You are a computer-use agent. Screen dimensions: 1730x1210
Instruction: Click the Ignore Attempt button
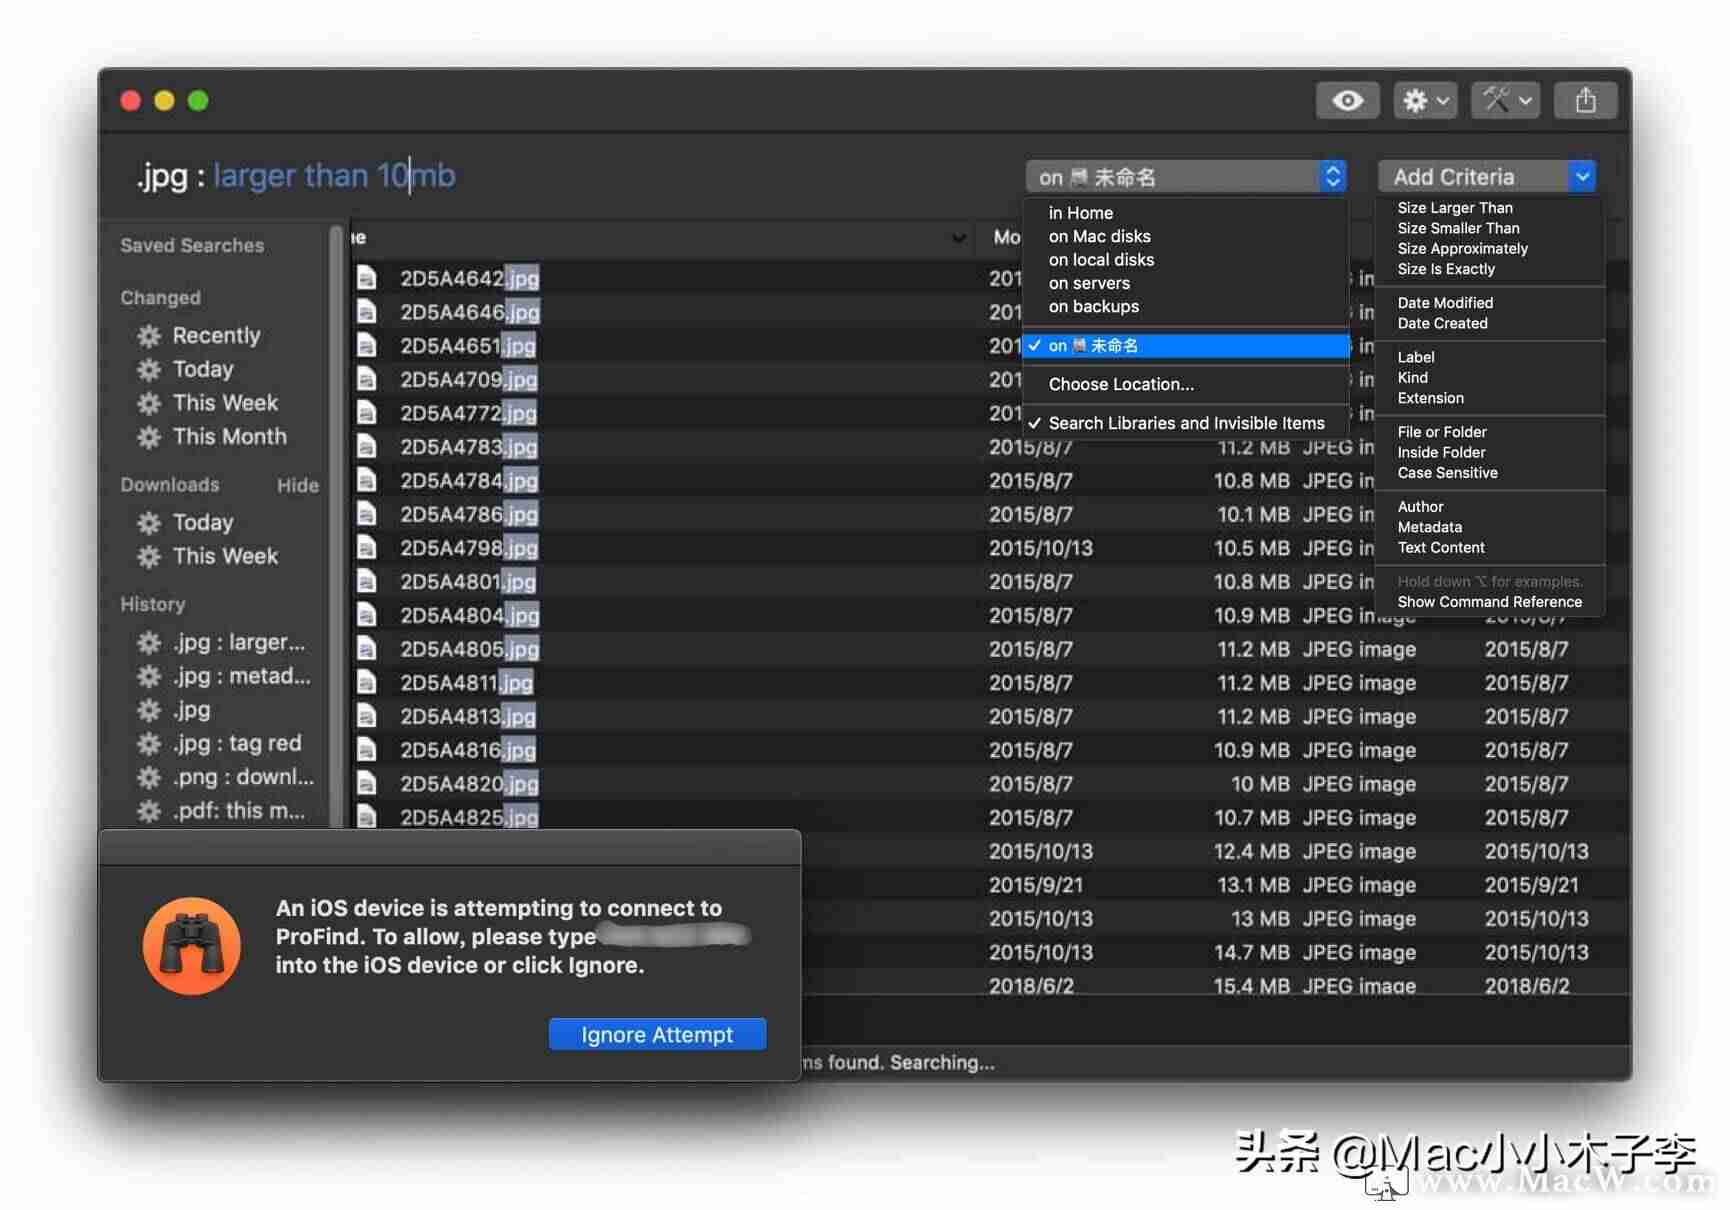[x=657, y=1034]
